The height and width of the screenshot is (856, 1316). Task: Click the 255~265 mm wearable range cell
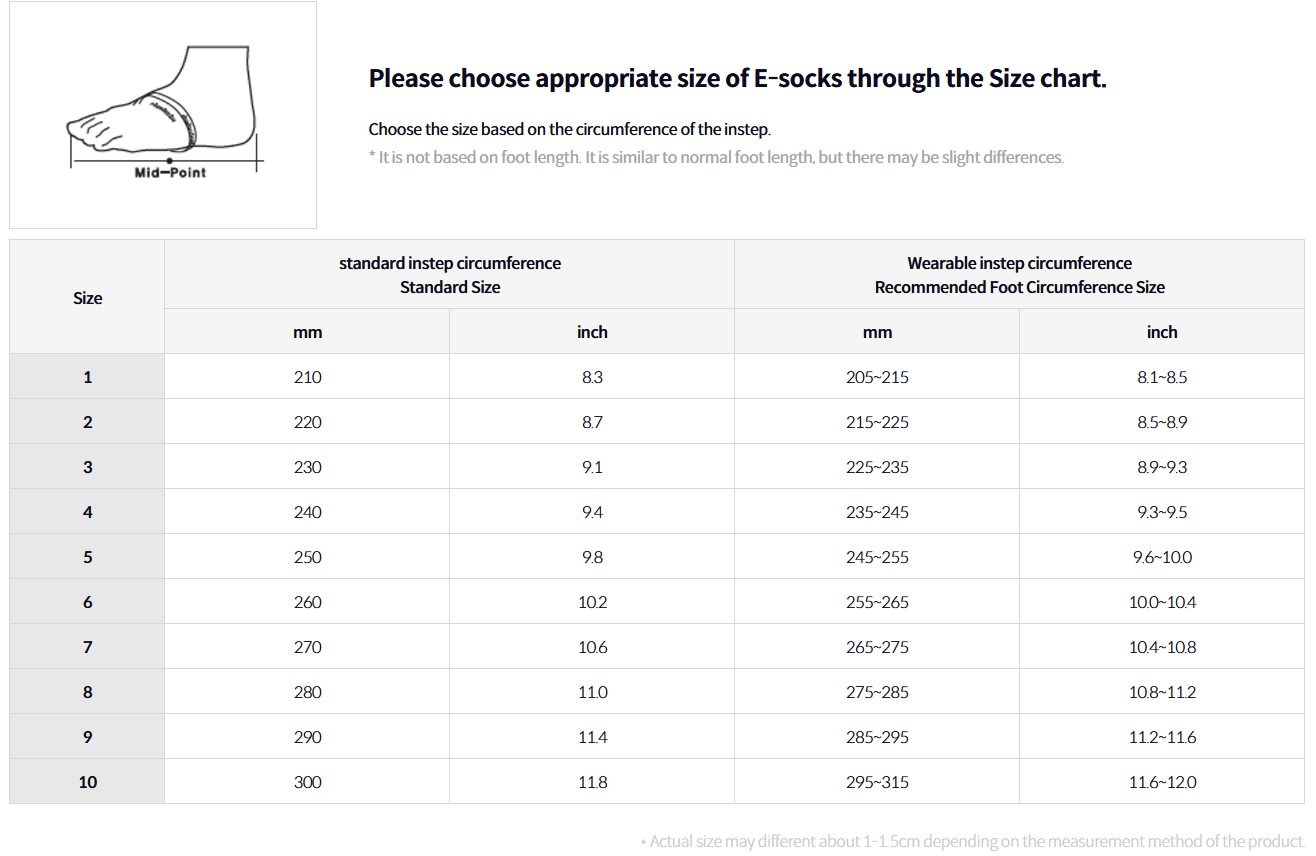(877, 602)
